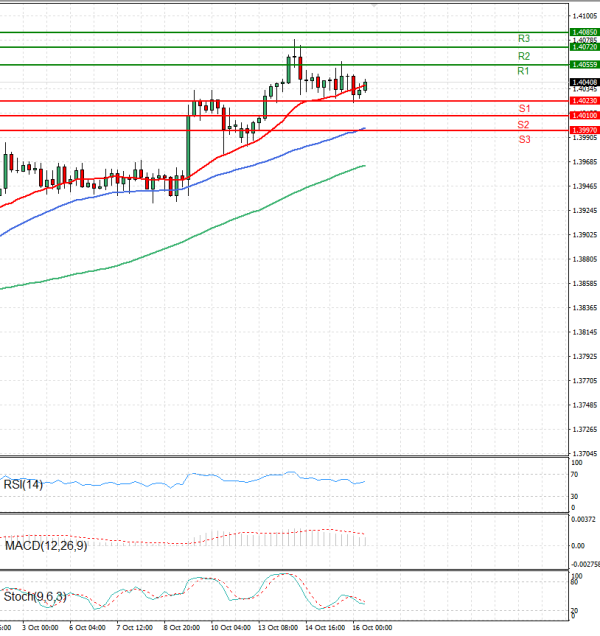The image size is (600, 636).
Task: Click the S2 support label
Action: tap(523, 125)
